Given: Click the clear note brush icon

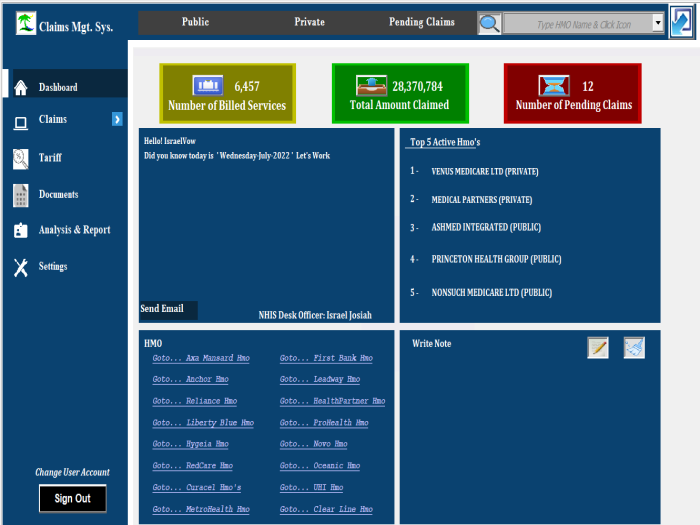Looking at the screenshot, I should pos(634,347).
